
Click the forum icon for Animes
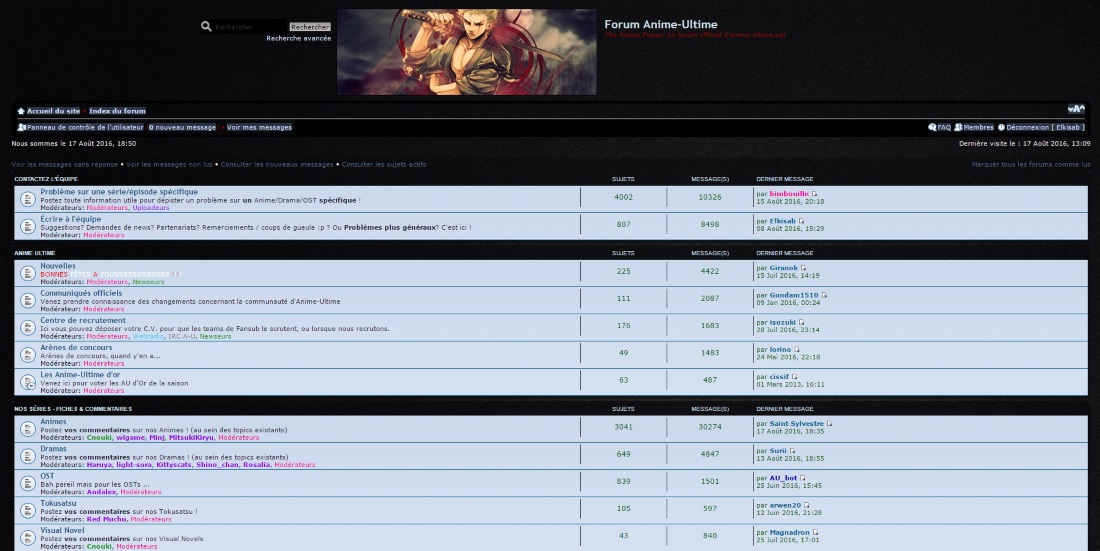coord(27,429)
